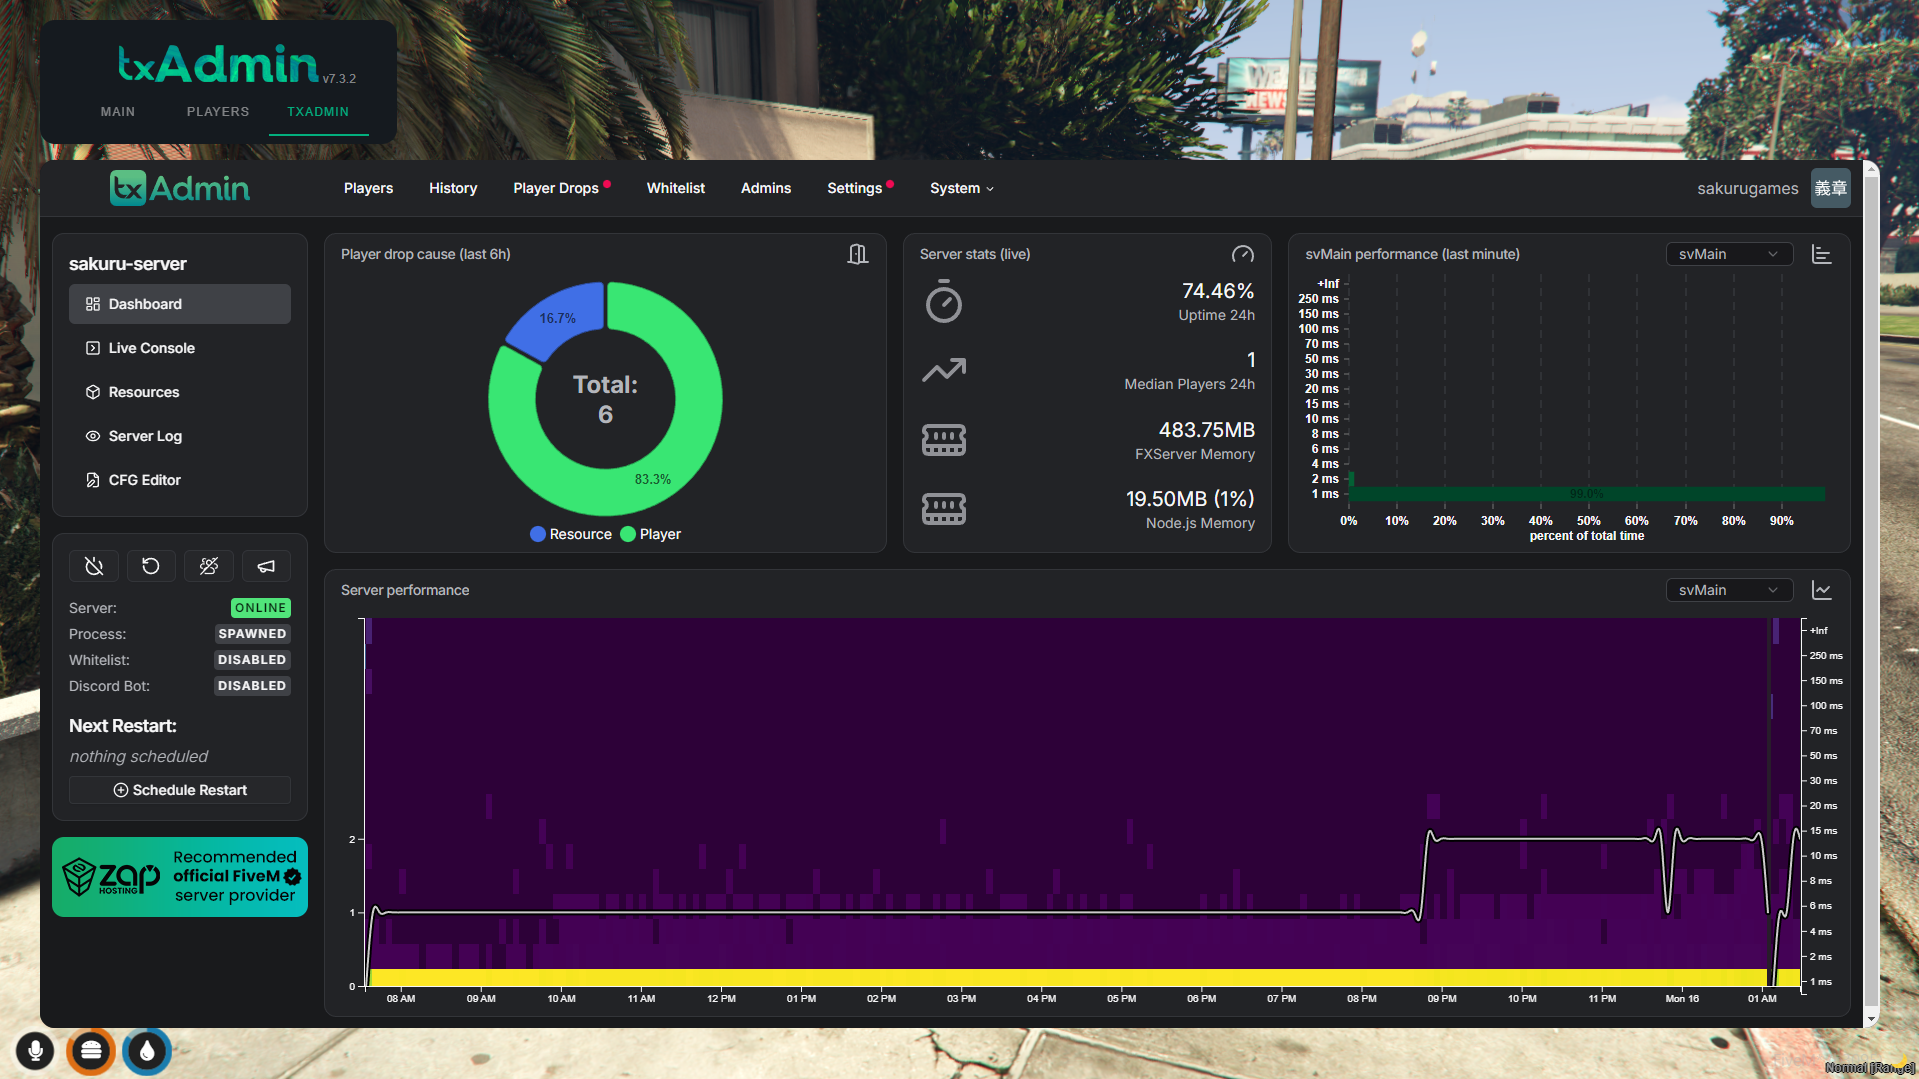The image size is (1919, 1079).
Task: Open the Player Drops page
Action: 556,188
